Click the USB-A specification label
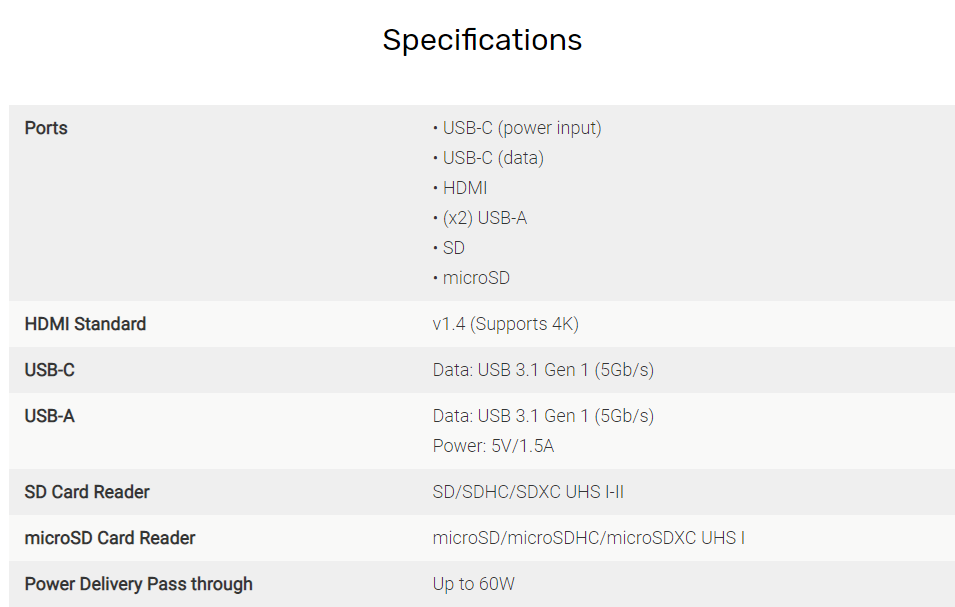 click(49, 416)
